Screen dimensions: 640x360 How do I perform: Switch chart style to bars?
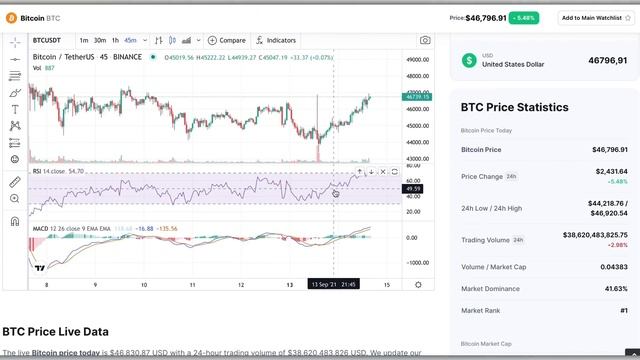(x=159, y=40)
